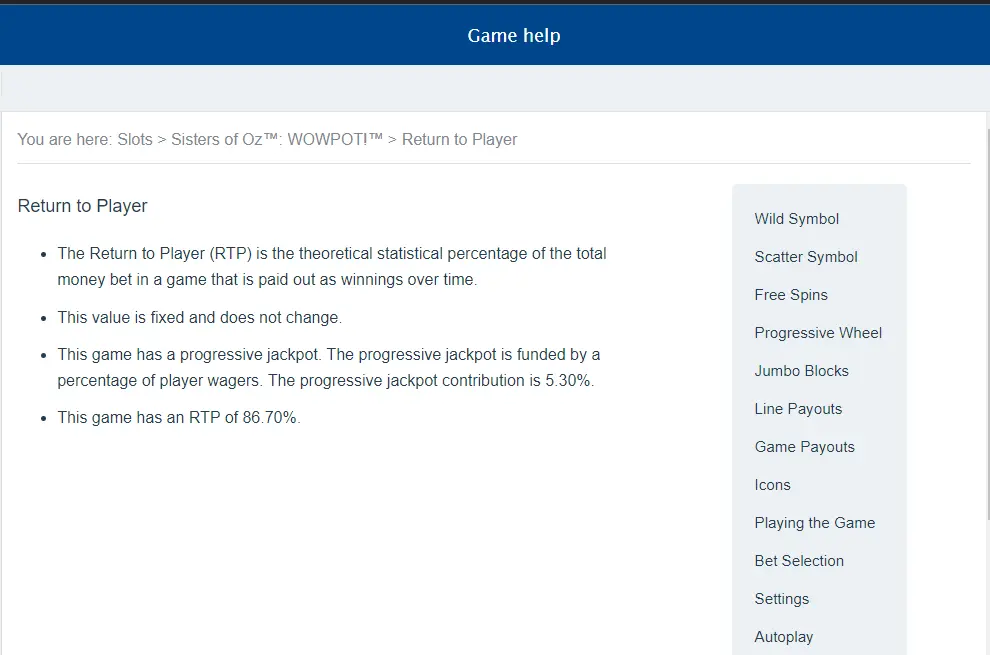990x655 pixels.
Task: Open the Game Payouts help topic
Action: (804, 447)
